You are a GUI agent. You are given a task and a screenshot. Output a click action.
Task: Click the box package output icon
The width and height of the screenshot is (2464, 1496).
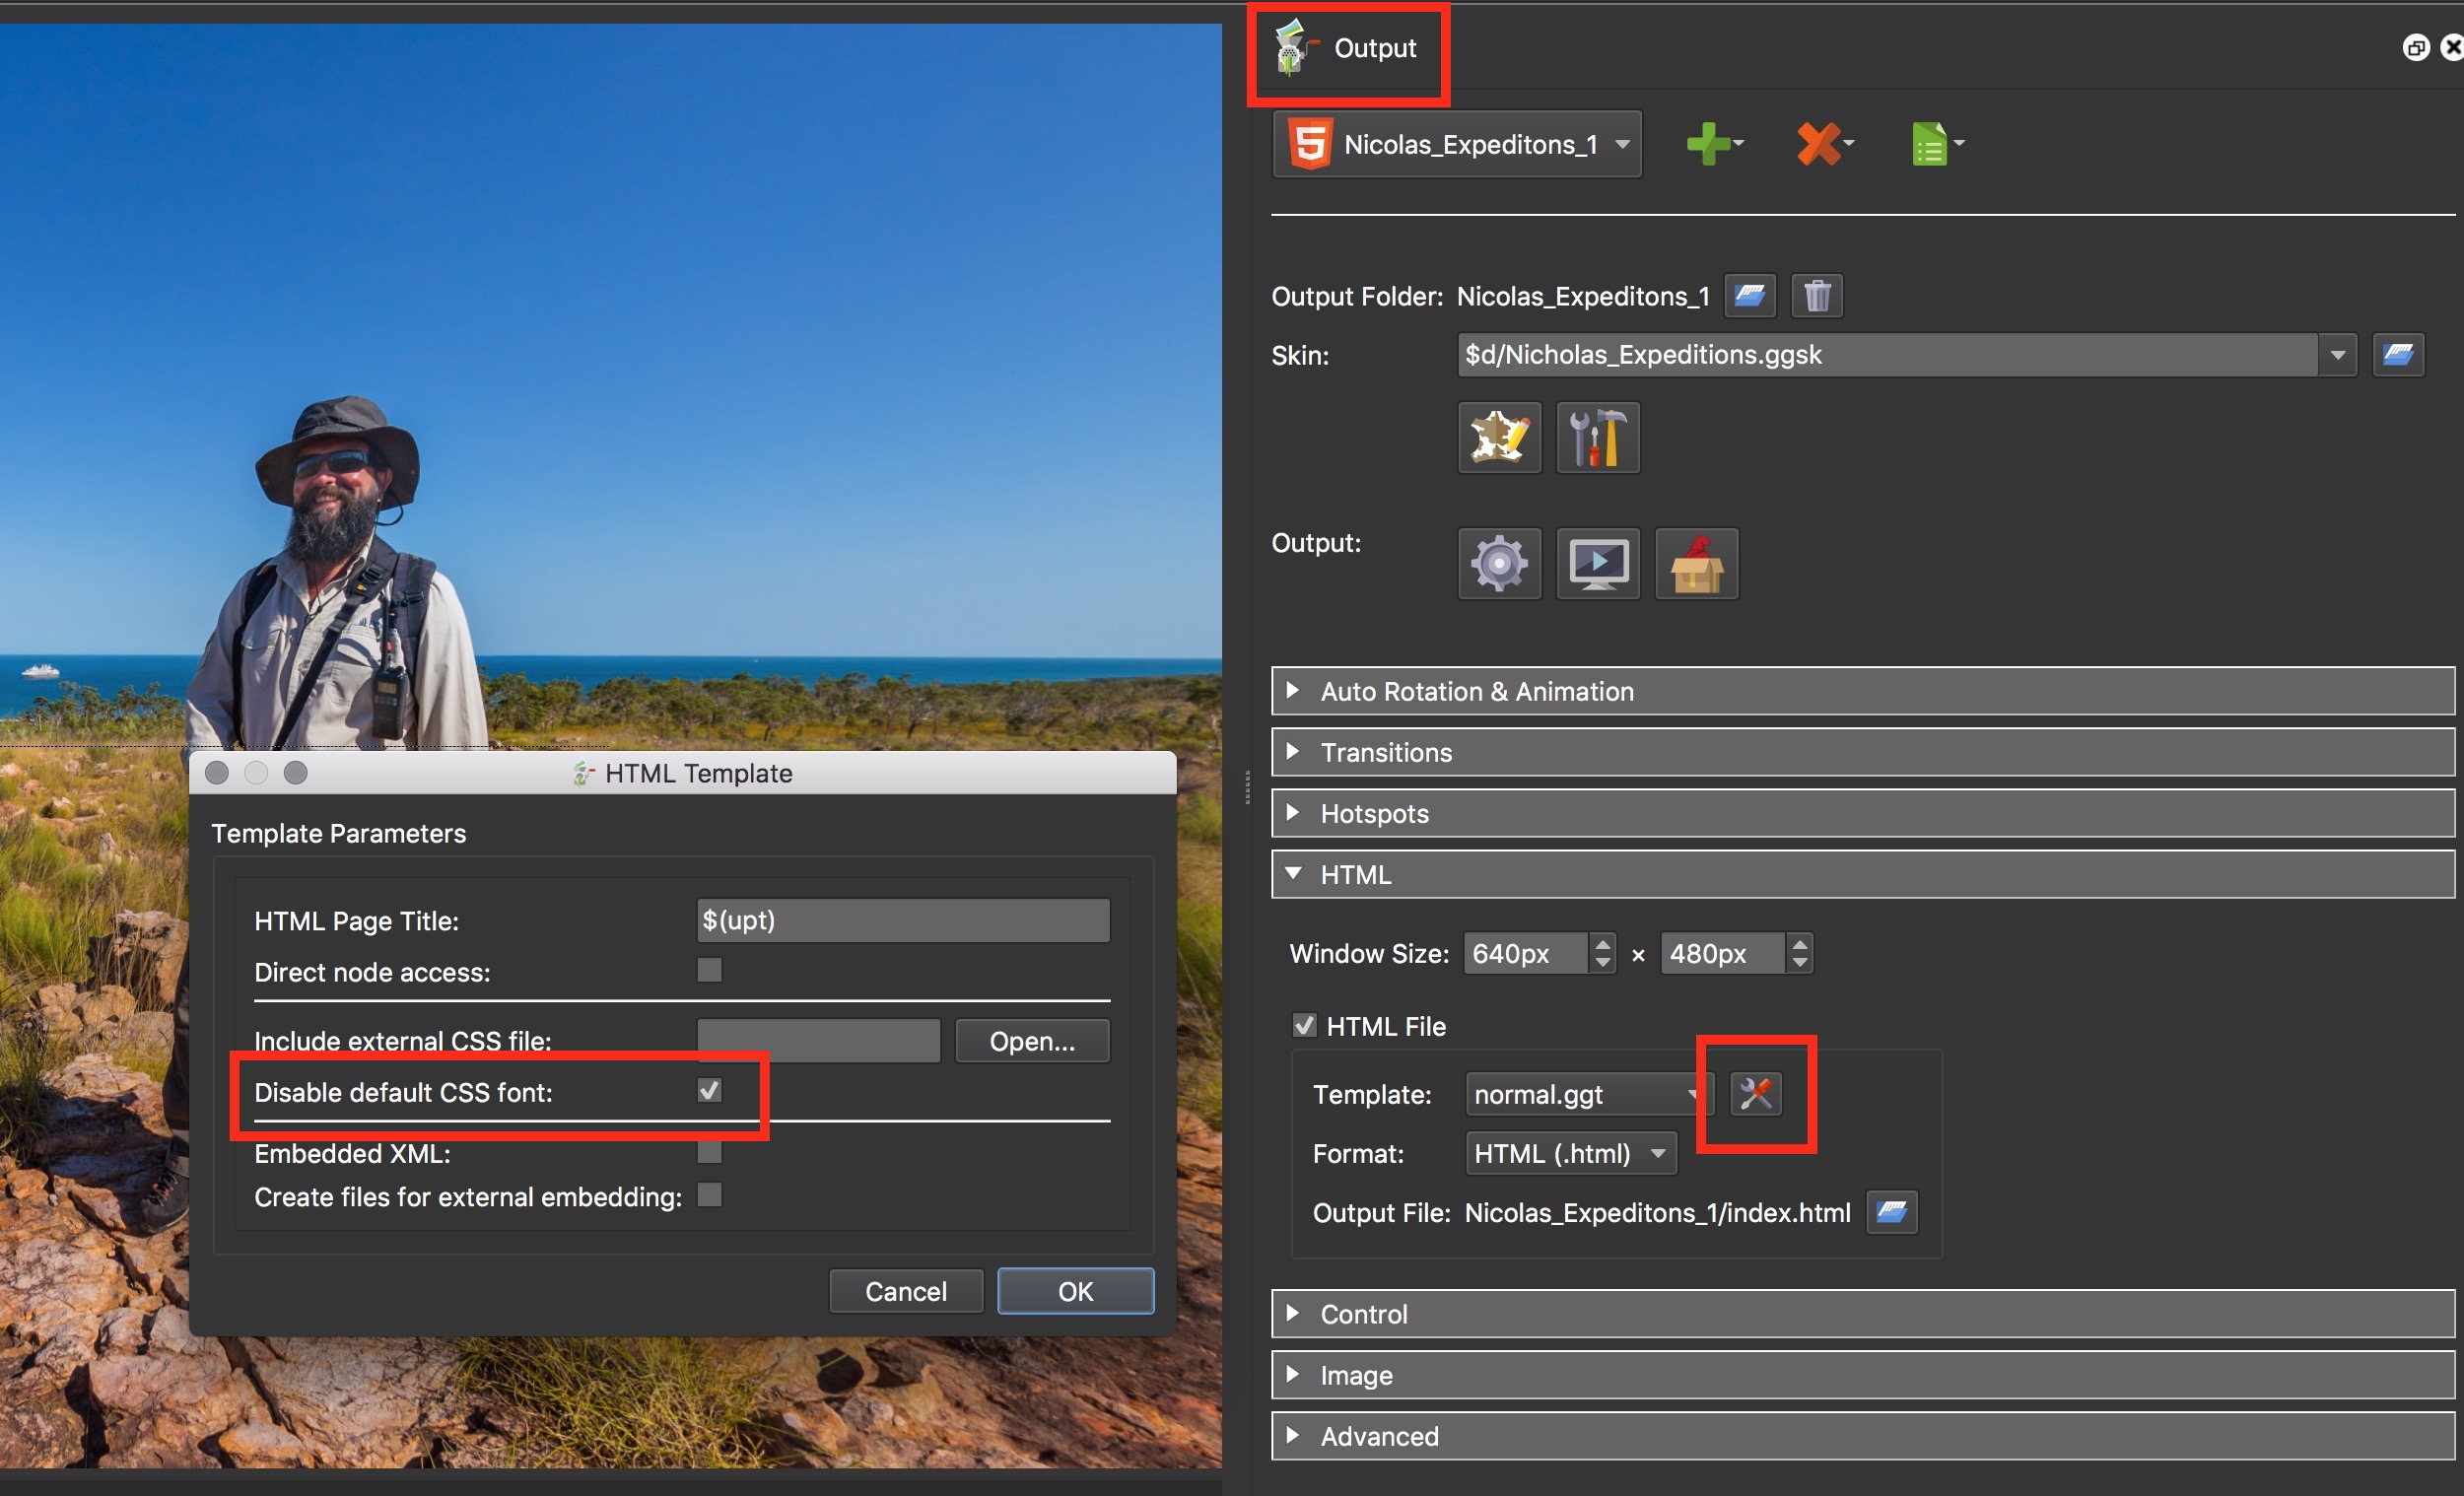(x=1697, y=564)
